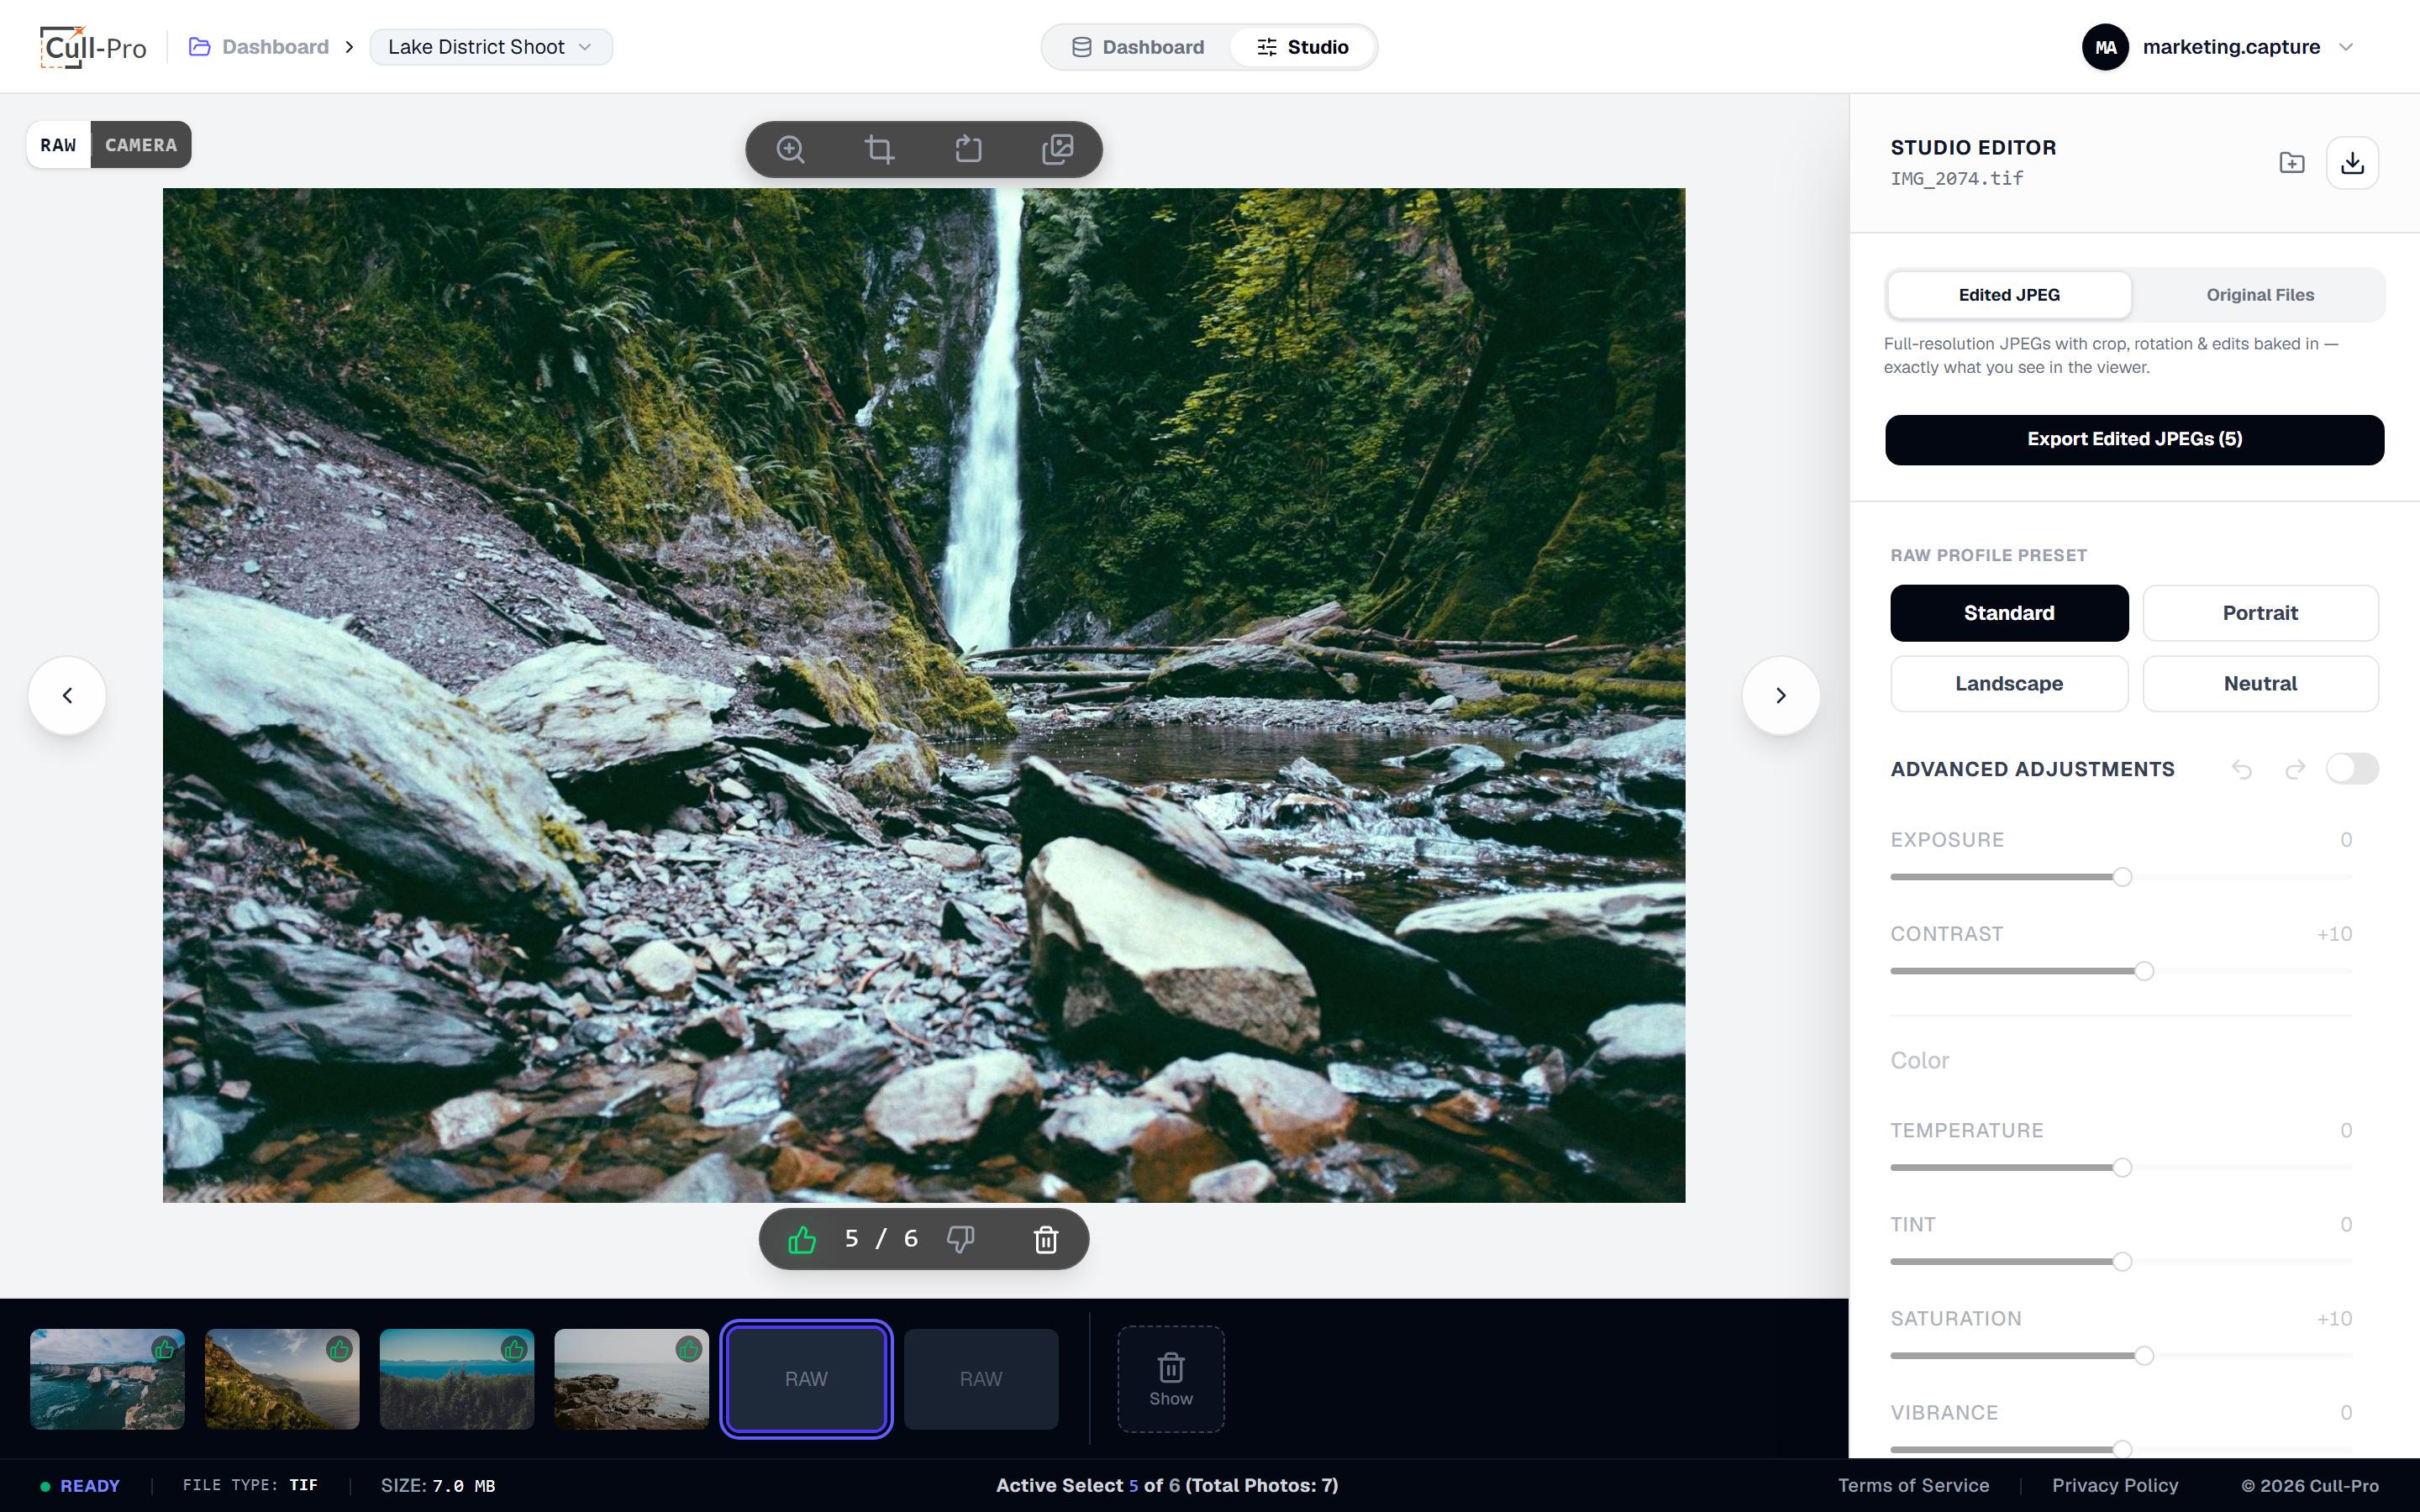Show deleted photos trash bin
2420x1512 pixels.
[1171, 1379]
